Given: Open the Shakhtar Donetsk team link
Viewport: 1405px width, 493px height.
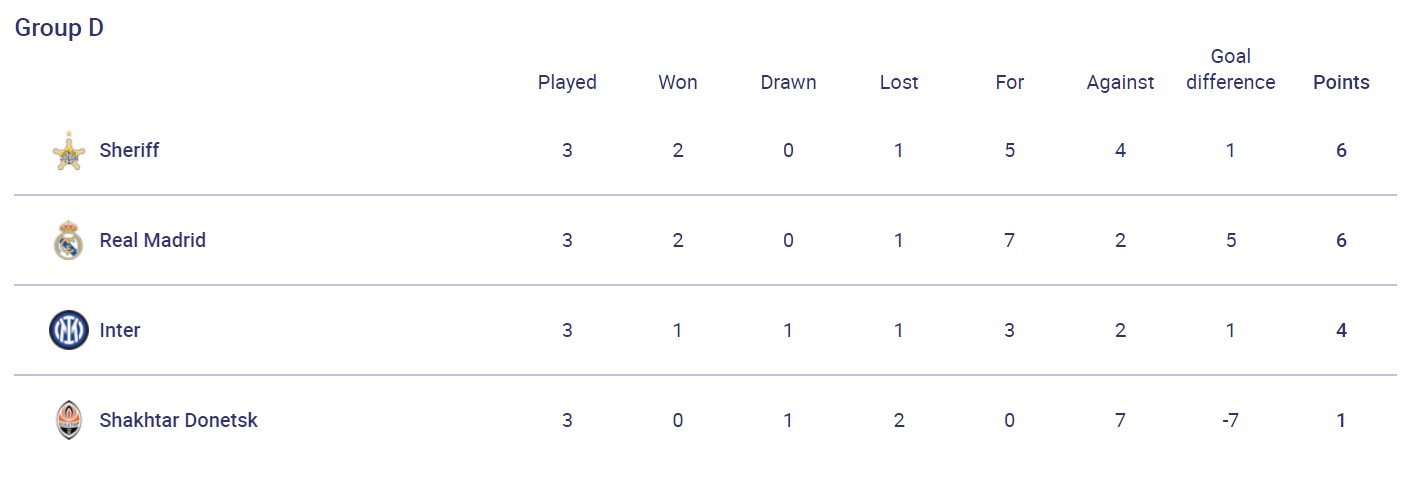Looking at the screenshot, I should [178, 421].
